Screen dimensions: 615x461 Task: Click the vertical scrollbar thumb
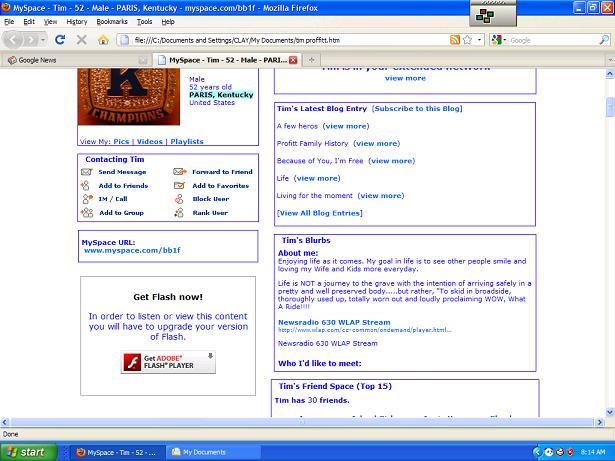click(610, 107)
